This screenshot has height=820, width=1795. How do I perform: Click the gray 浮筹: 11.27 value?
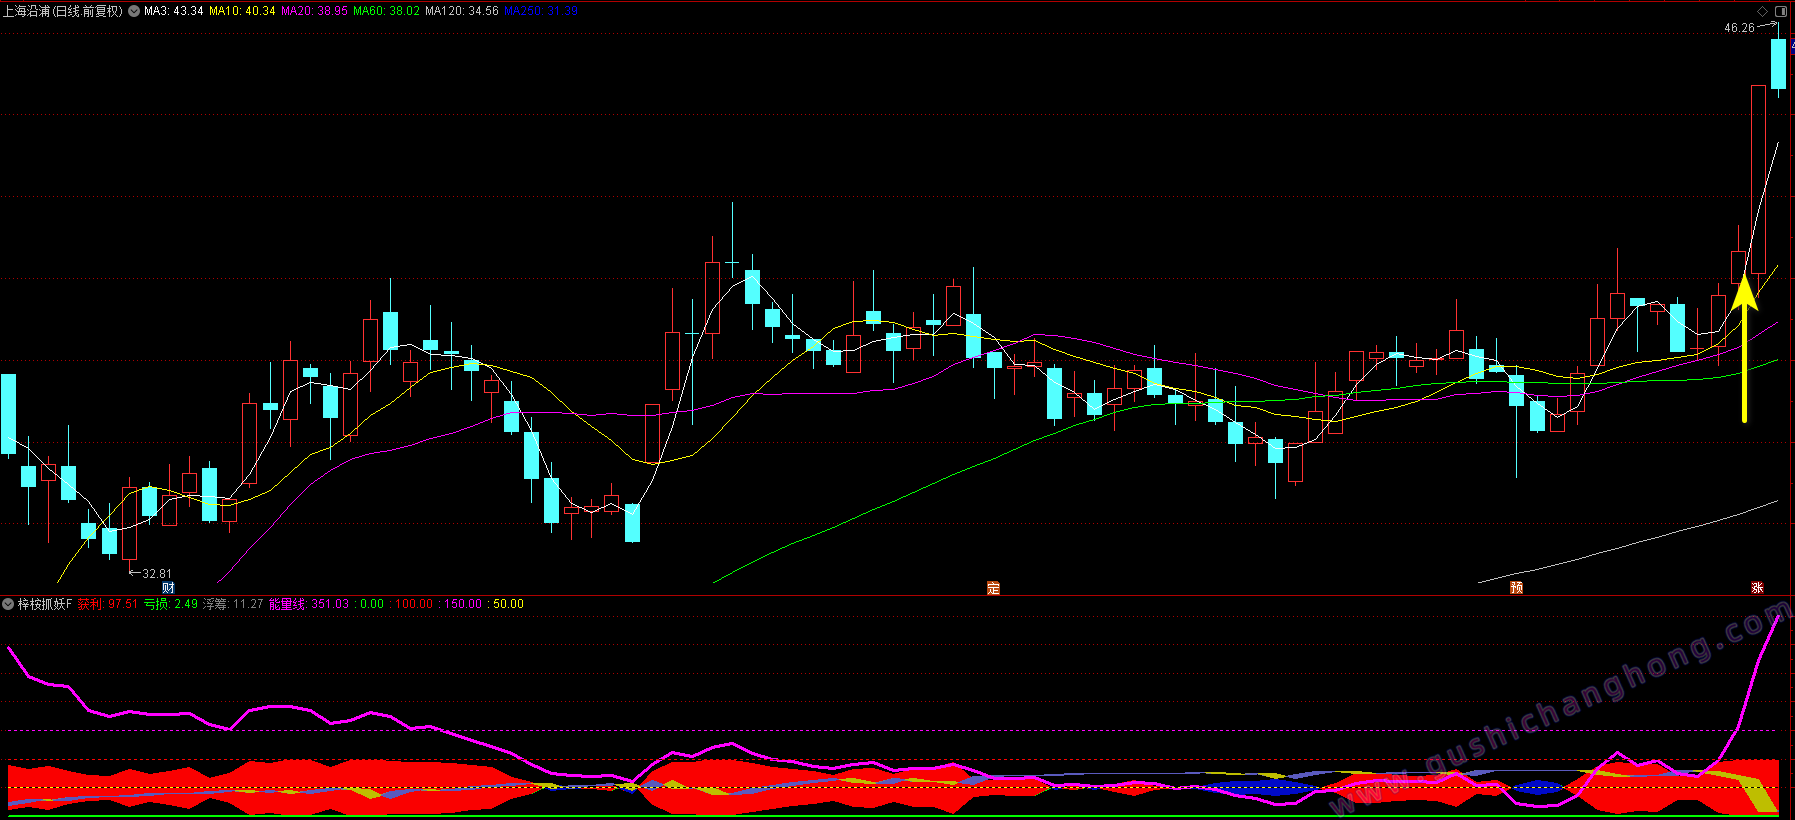click(233, 604)
